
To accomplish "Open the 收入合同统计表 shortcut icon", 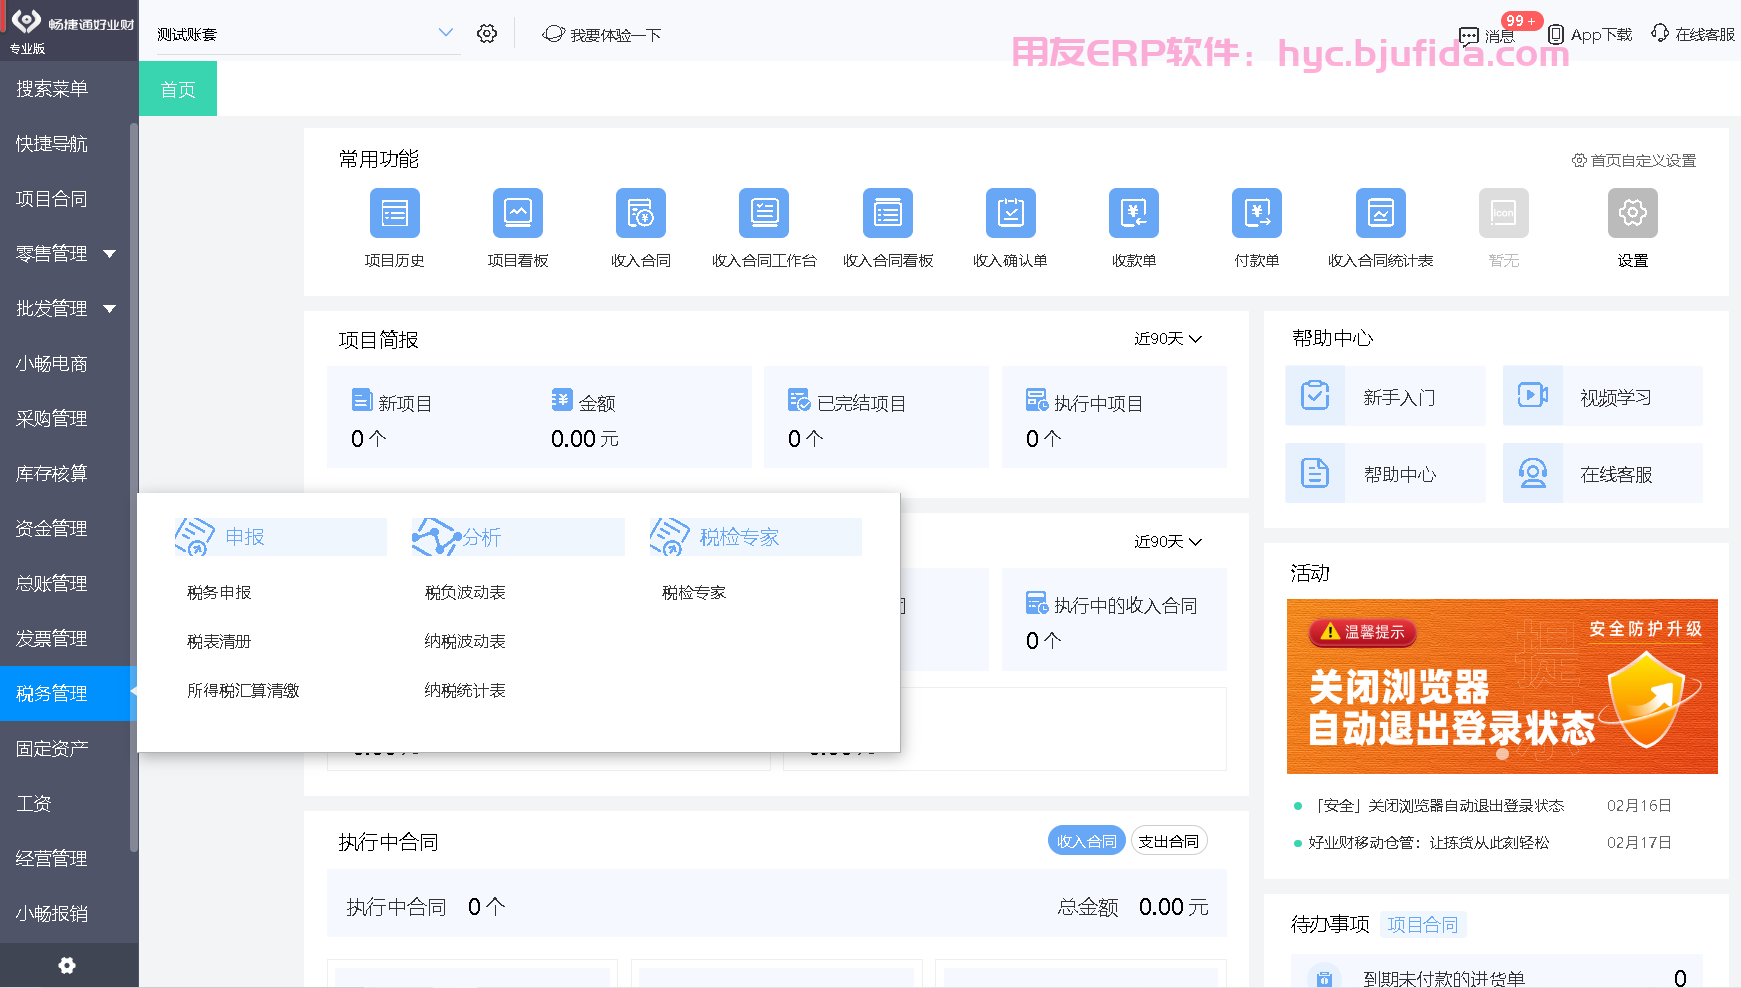I will (x=1380, y=213).
